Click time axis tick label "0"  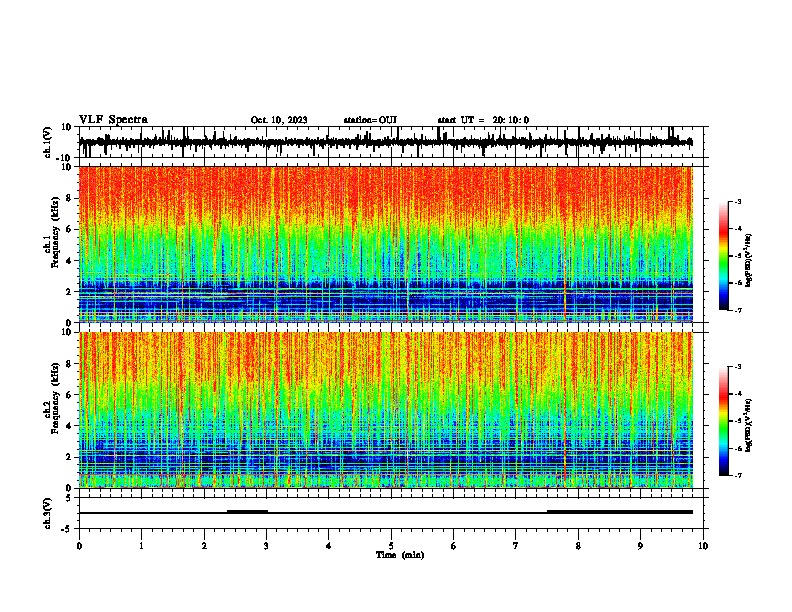click(79, 546)
